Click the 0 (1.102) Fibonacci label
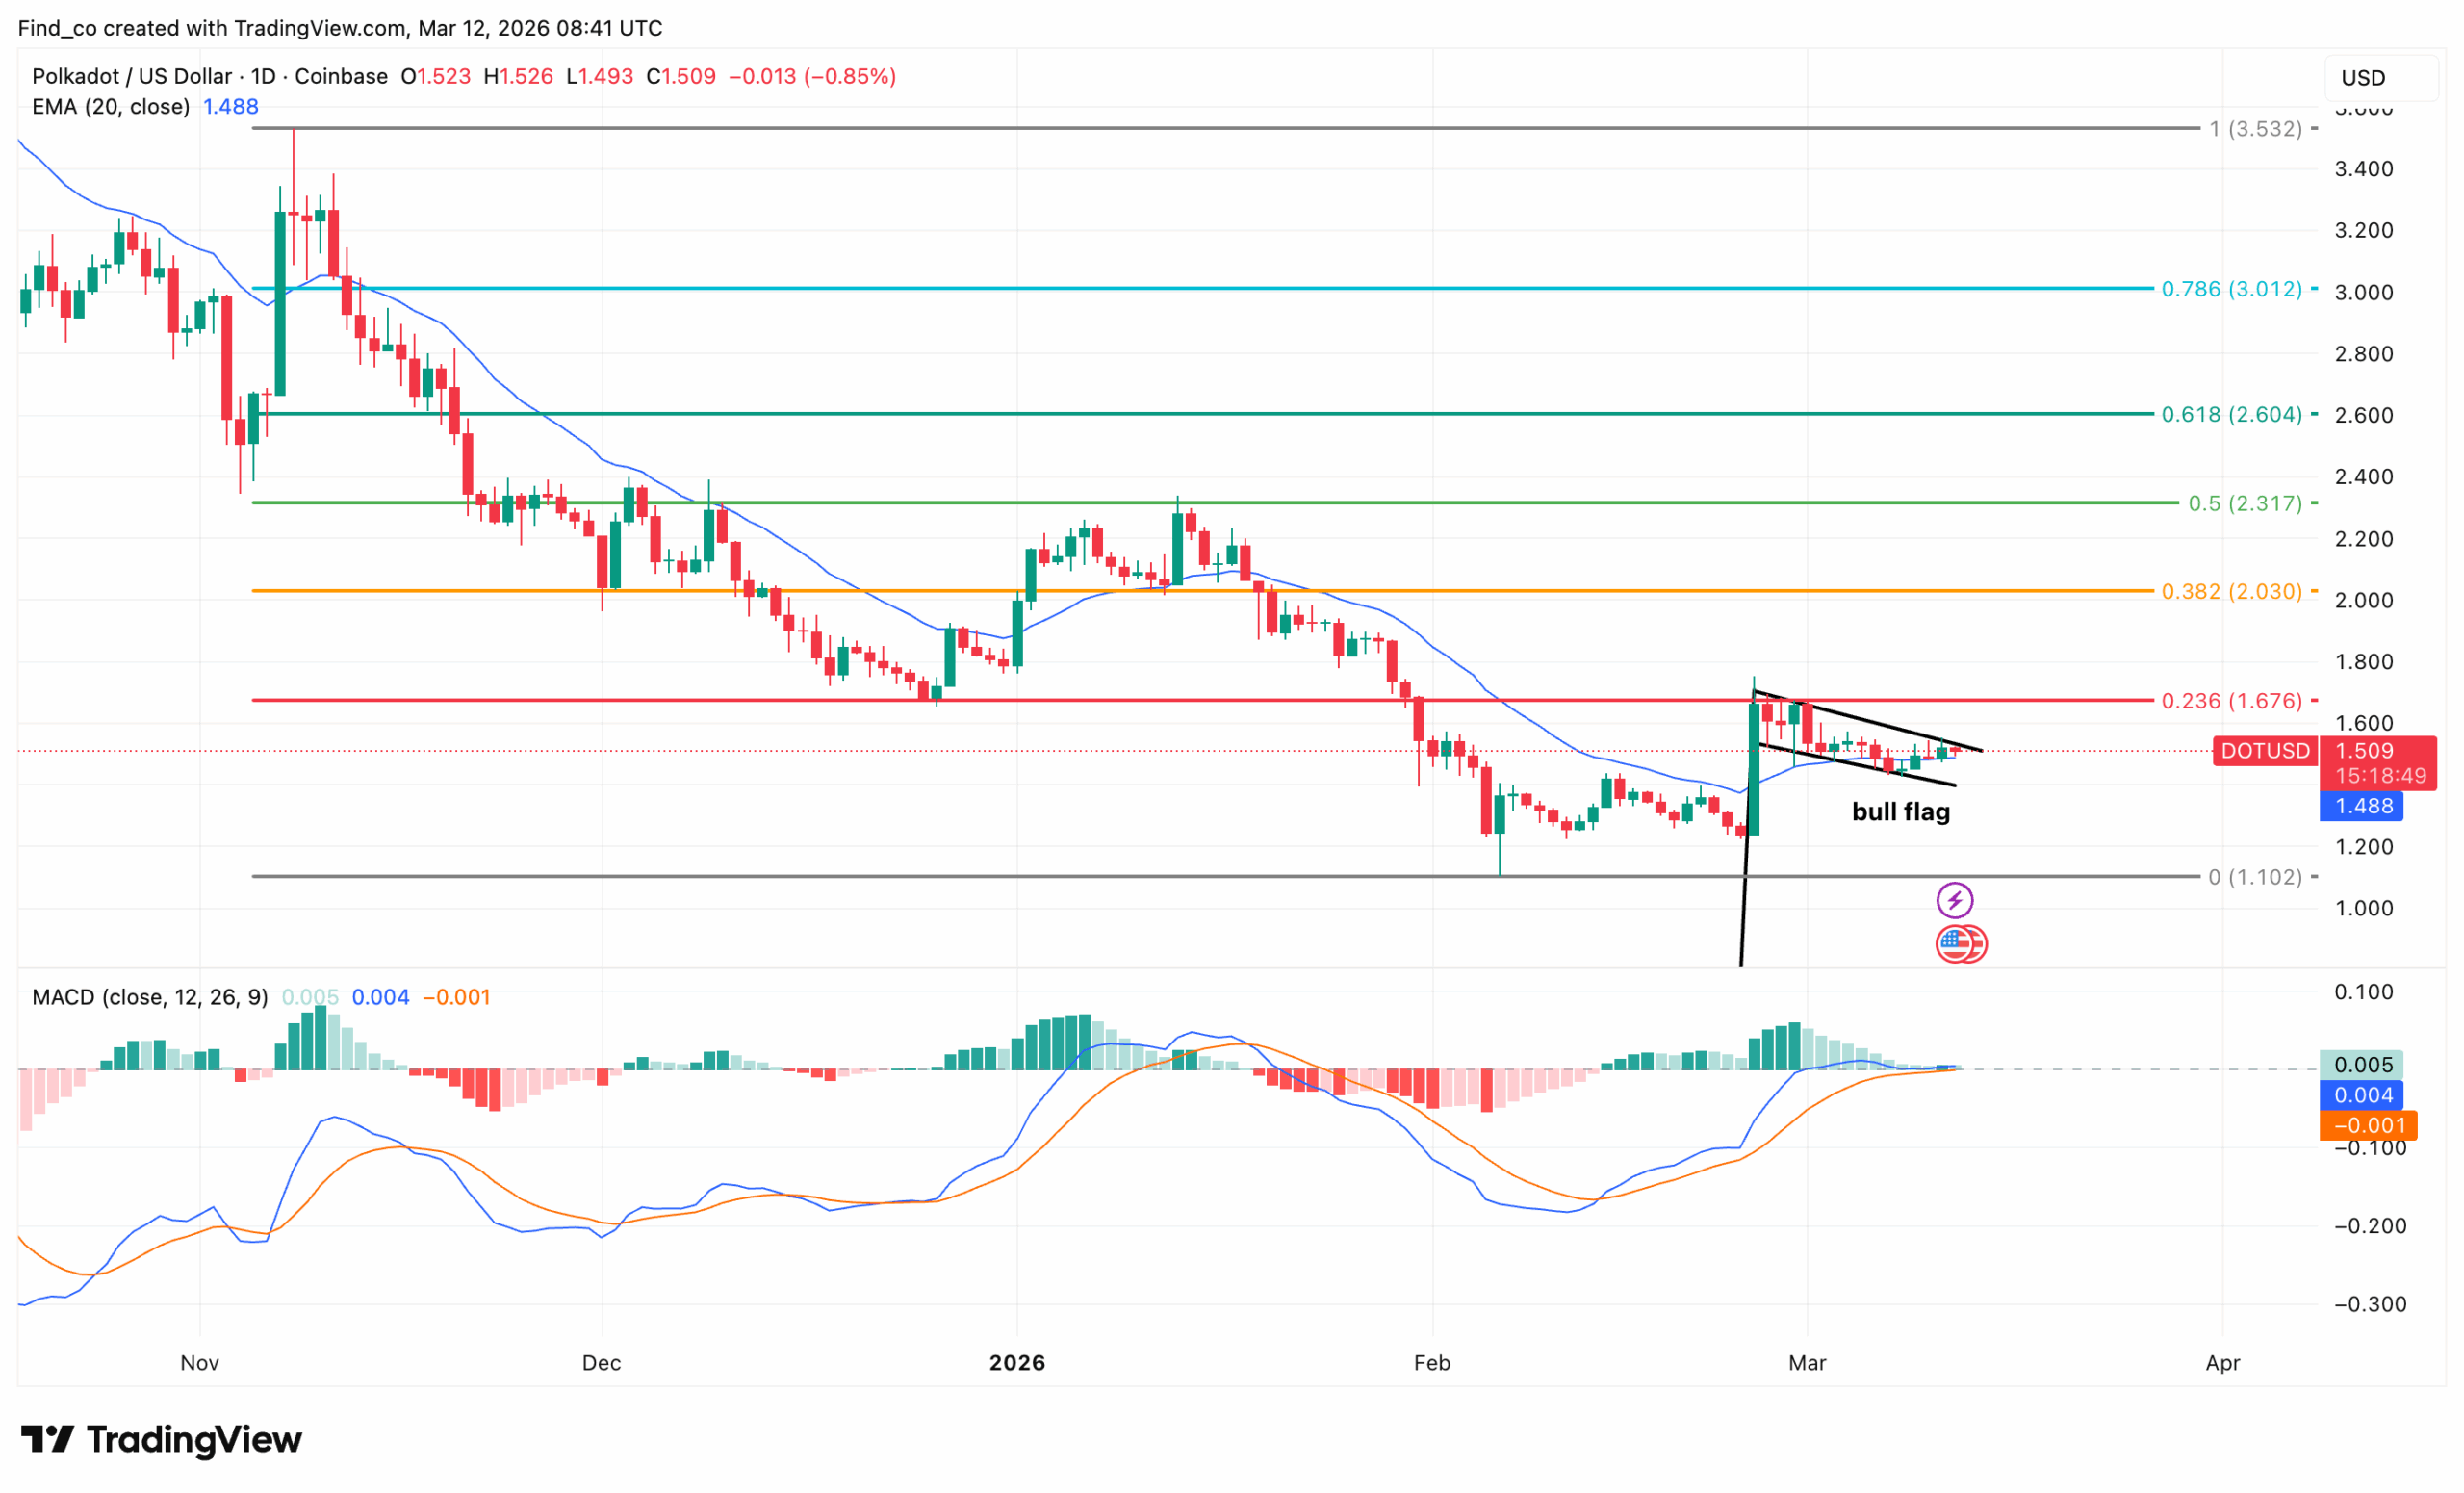The height and width of the screenshot is (1493, 2464). (x=2255, y=877)
